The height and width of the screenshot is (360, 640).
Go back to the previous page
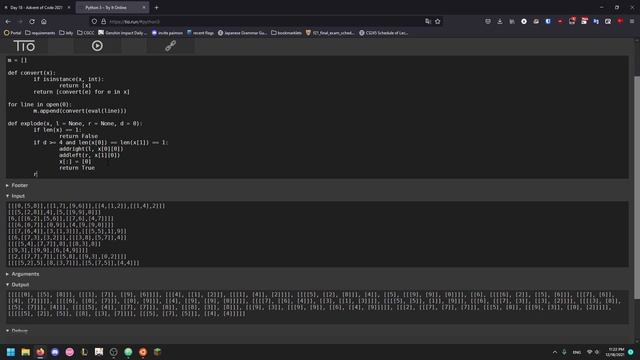8,21
